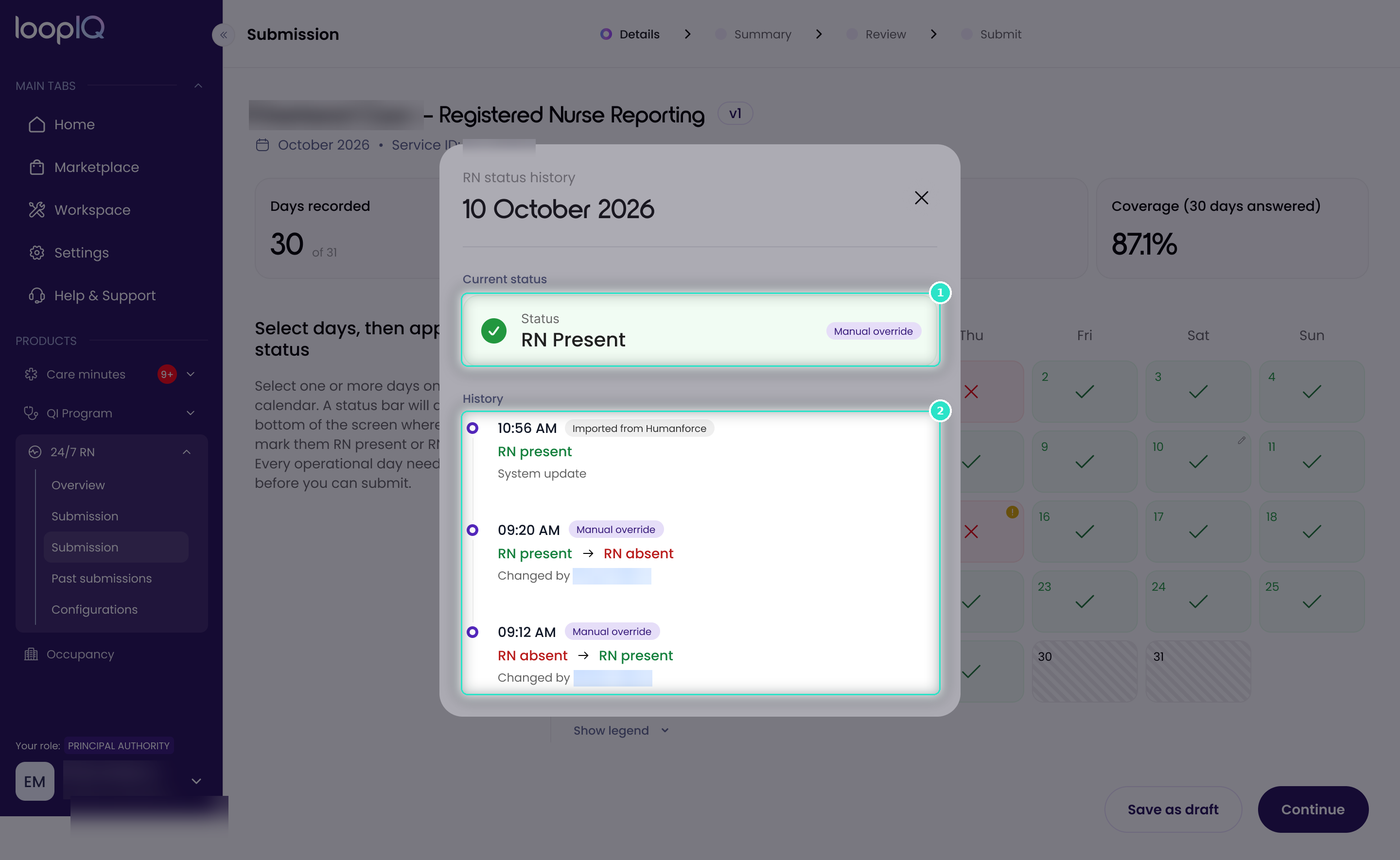Go to the Summary step
This screenshot has width=1400, height=860.
pyautogui.click(x=754, y=34)
